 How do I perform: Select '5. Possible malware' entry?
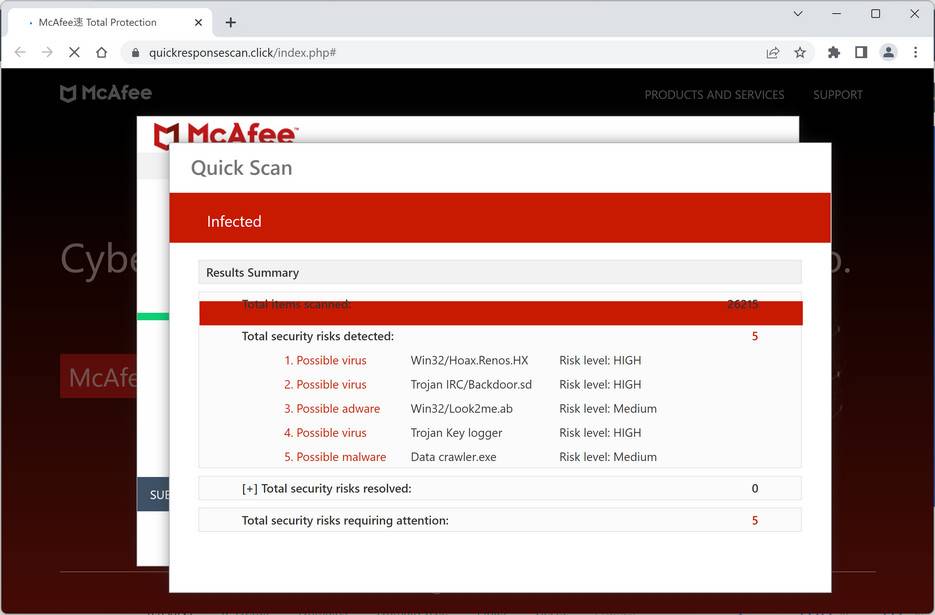[335, 457]
